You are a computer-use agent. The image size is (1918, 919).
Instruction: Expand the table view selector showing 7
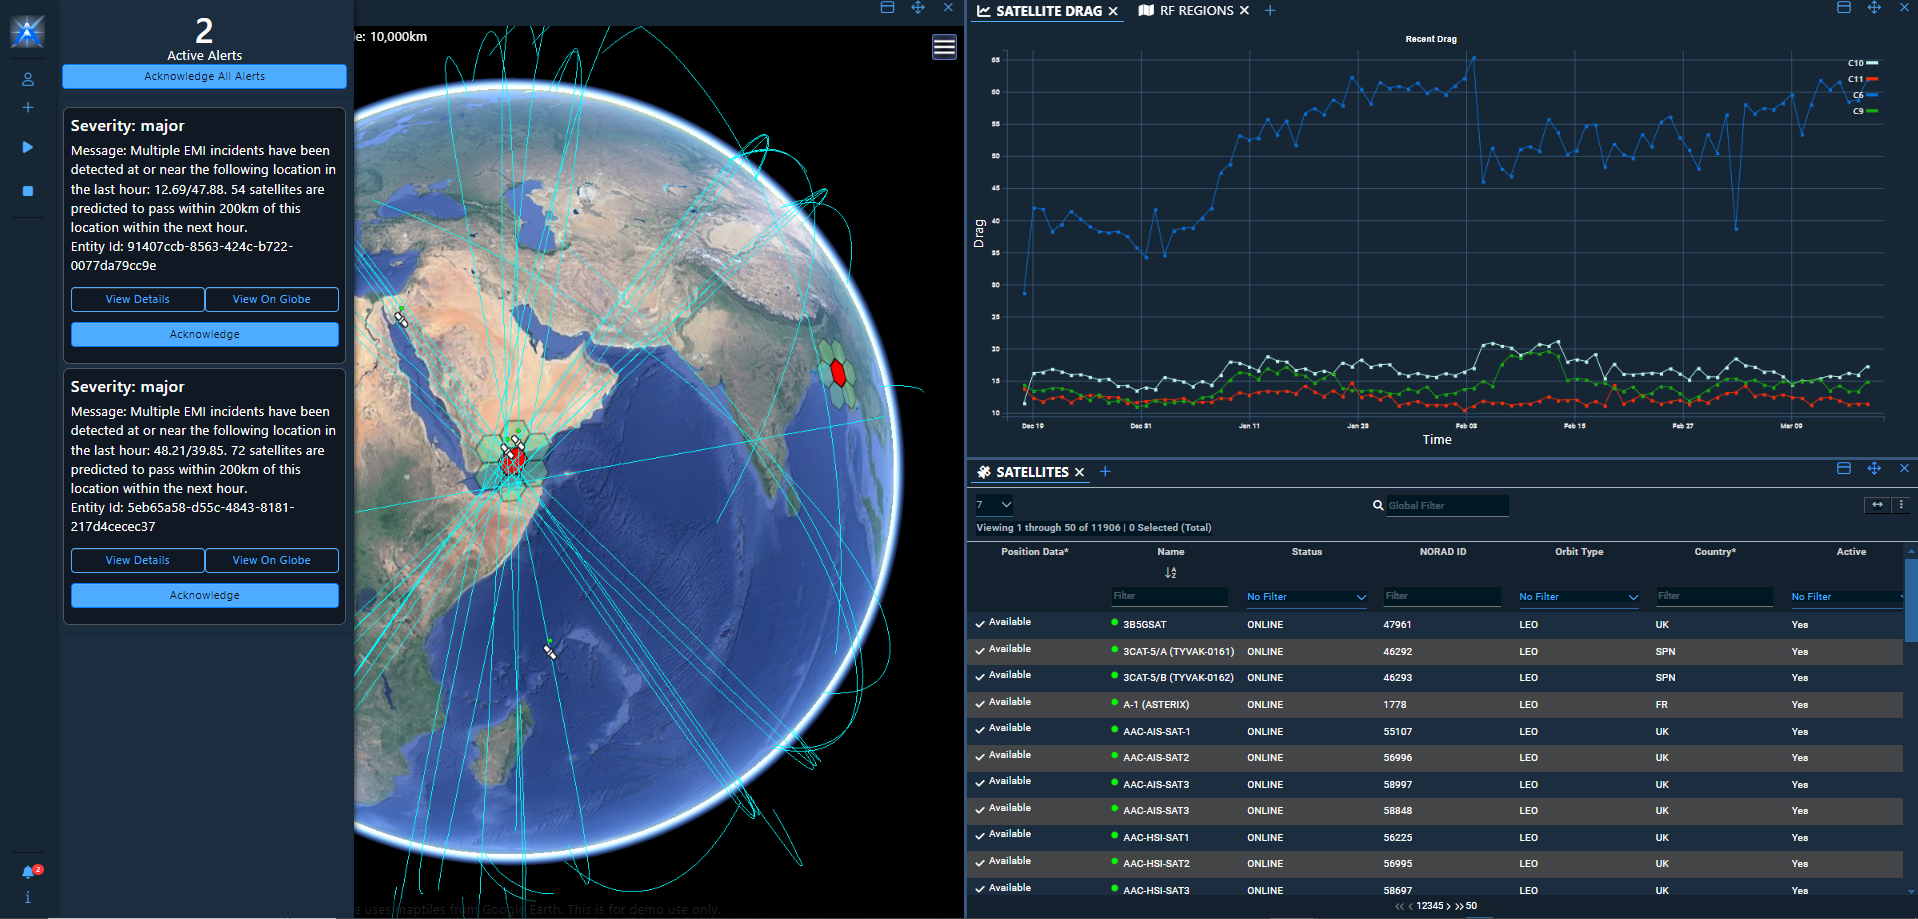994,505
